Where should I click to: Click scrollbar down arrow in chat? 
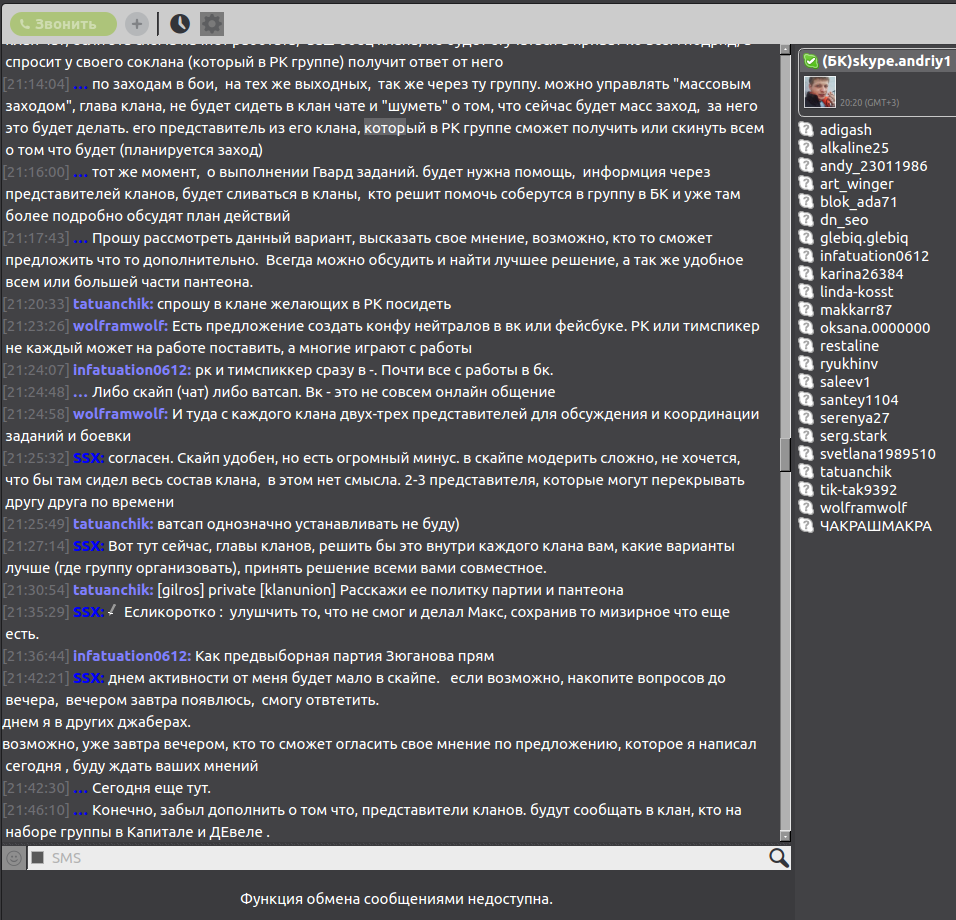coord(785,836)
